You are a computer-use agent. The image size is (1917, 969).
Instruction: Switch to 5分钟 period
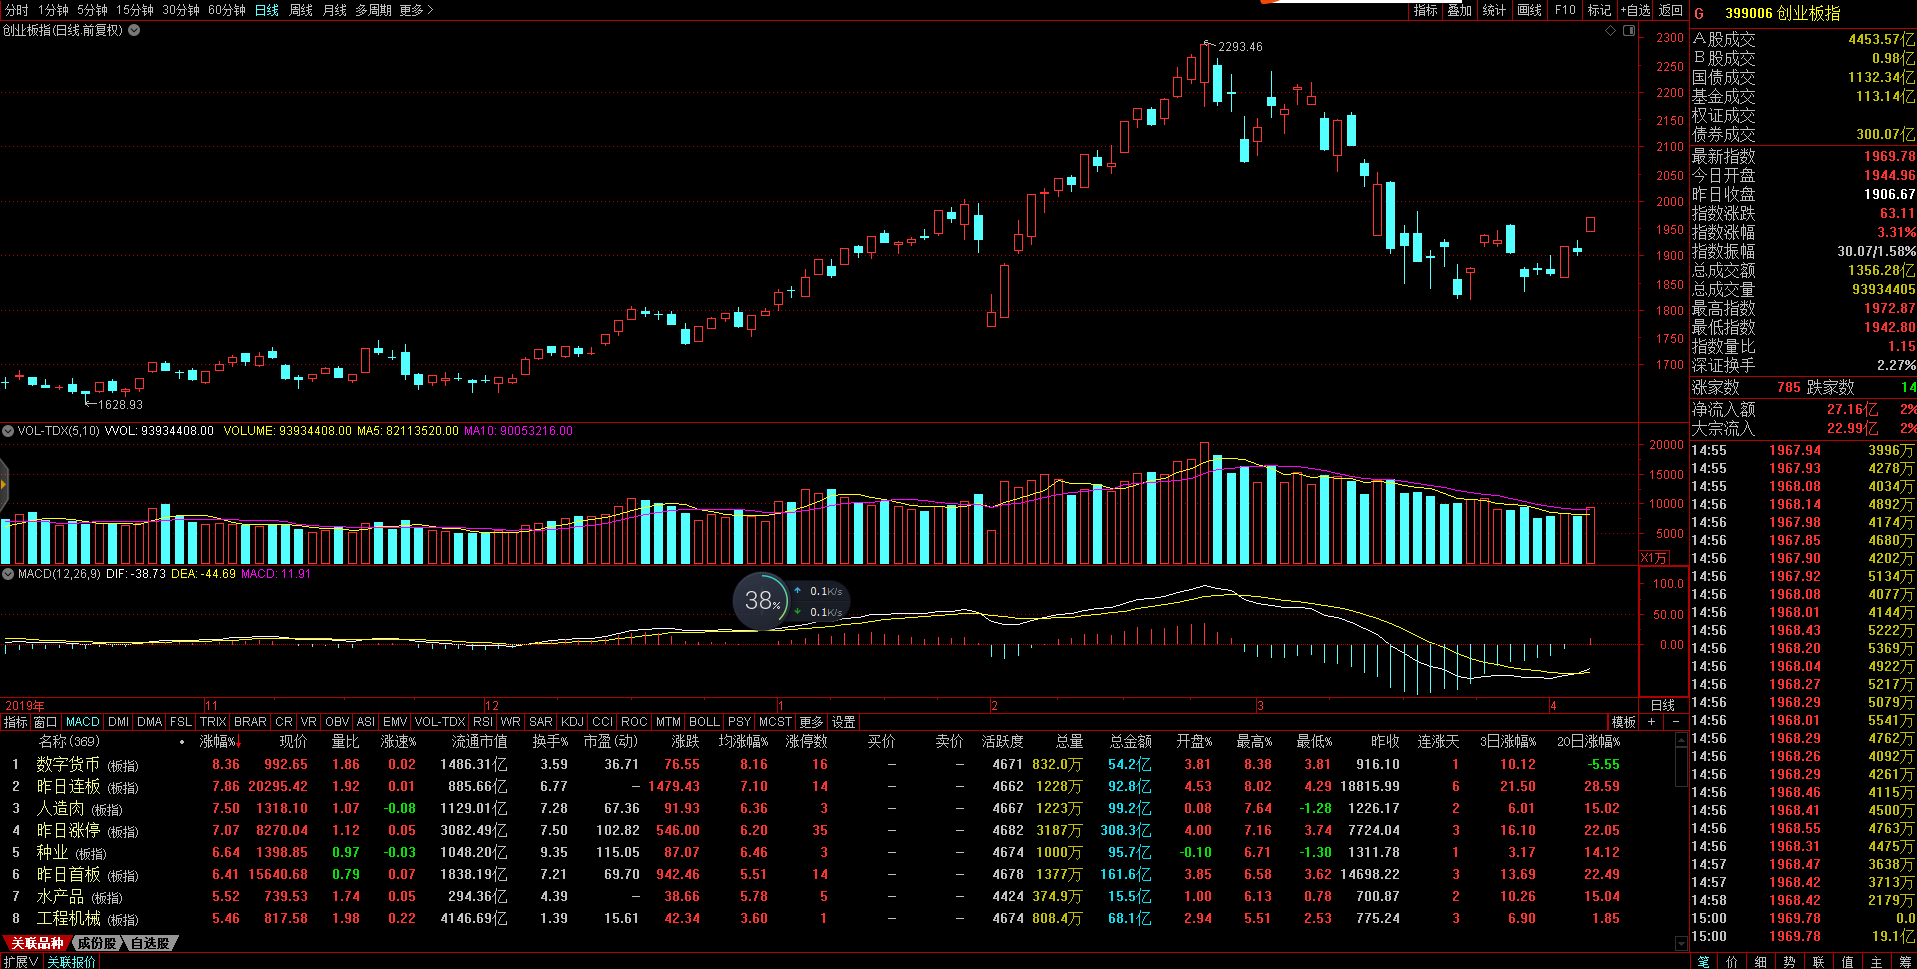[92, 10]
